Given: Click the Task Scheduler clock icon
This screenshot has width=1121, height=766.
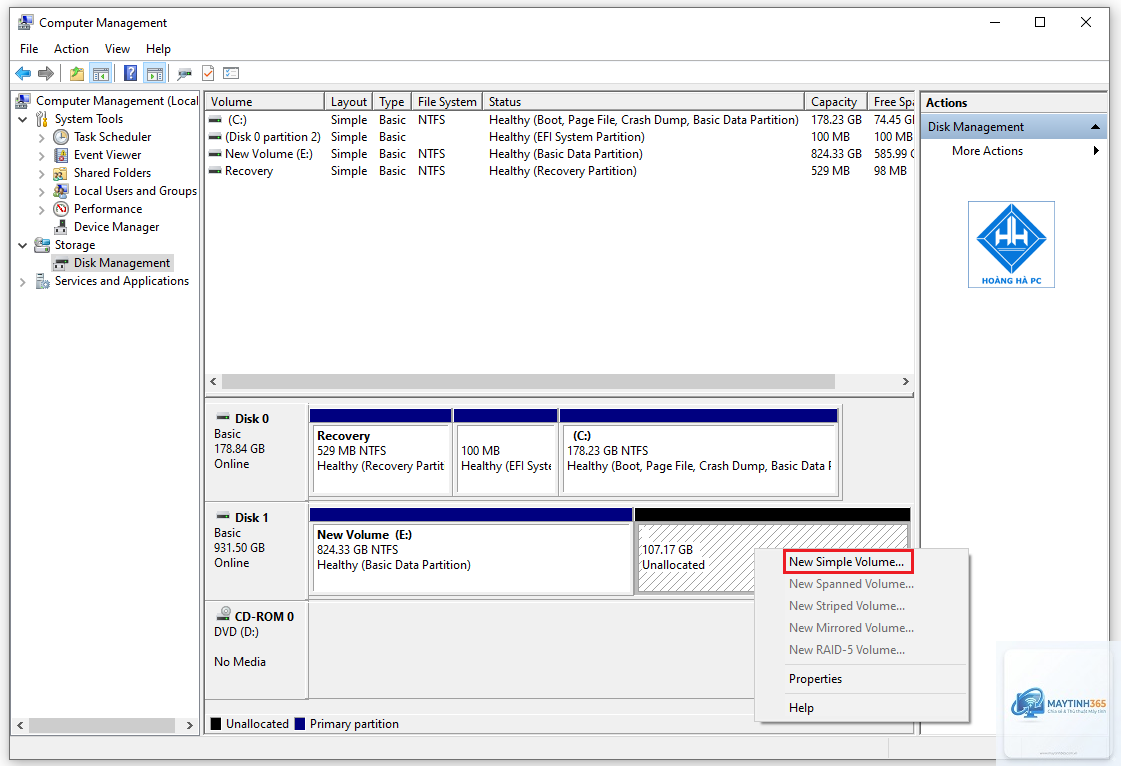Looking at the screenshot, I should click(x=61, y=137).
